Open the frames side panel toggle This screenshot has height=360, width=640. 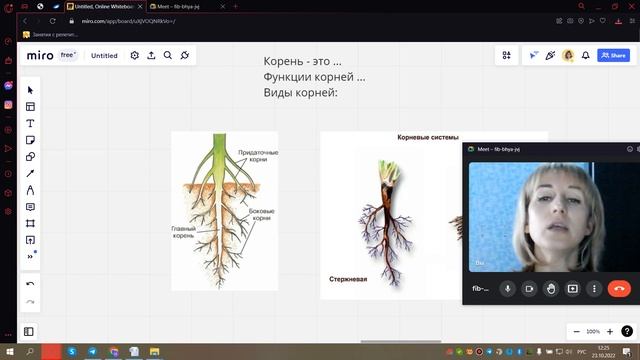[x=29, y=331]
